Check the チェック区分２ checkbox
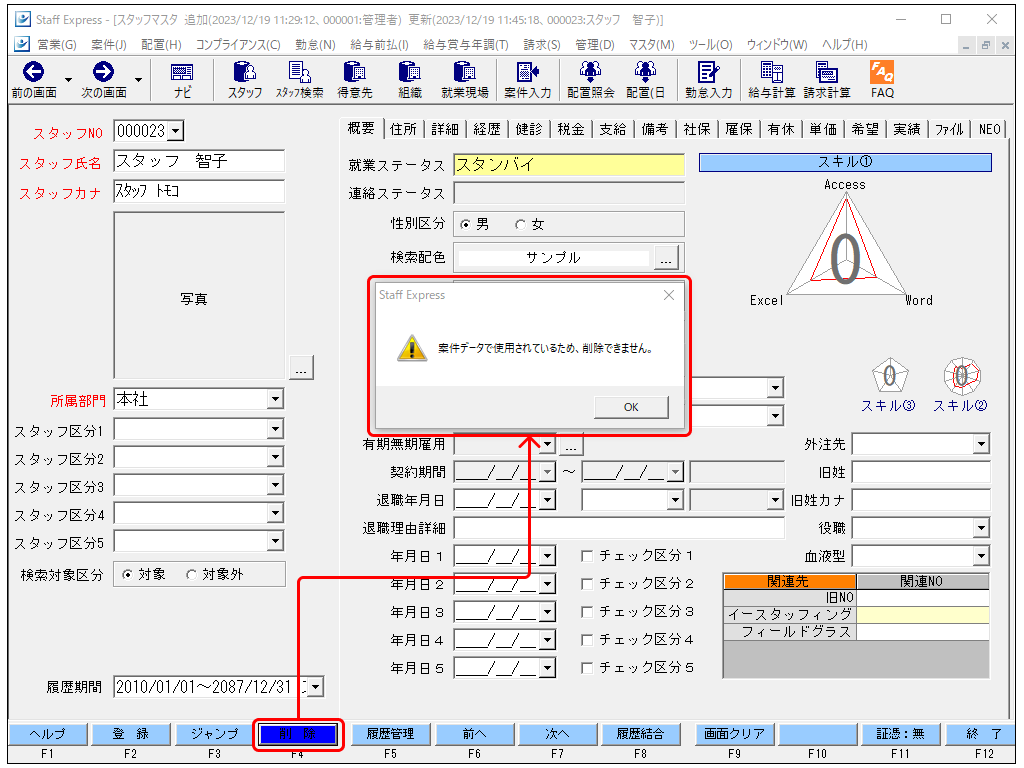The width and height of the screenshot is (1024, 768). tap(587, 584)
